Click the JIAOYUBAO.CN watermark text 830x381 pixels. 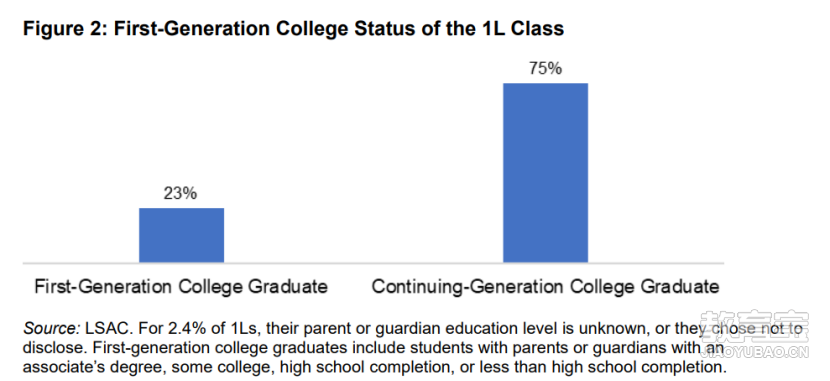click(754, 353)
